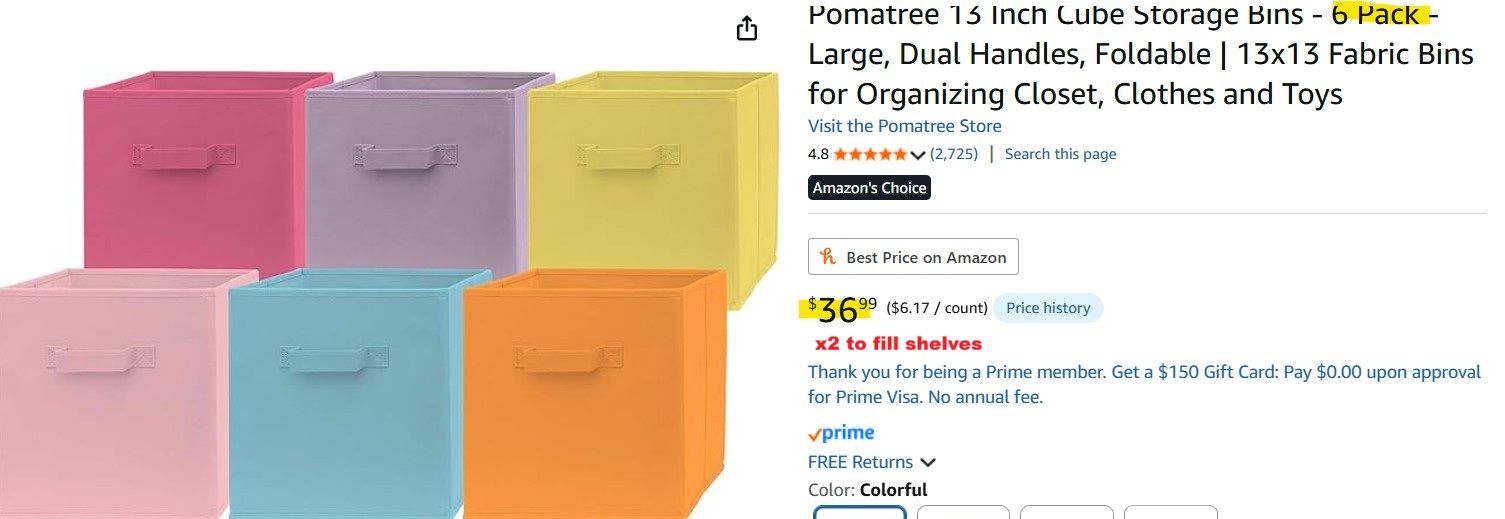Open the 2,725 customer reviews link

coord(954,154)
